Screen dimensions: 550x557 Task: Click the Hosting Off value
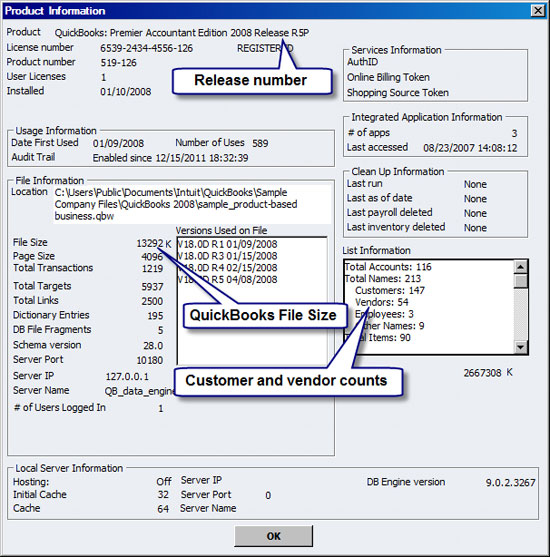click(164, 482)
